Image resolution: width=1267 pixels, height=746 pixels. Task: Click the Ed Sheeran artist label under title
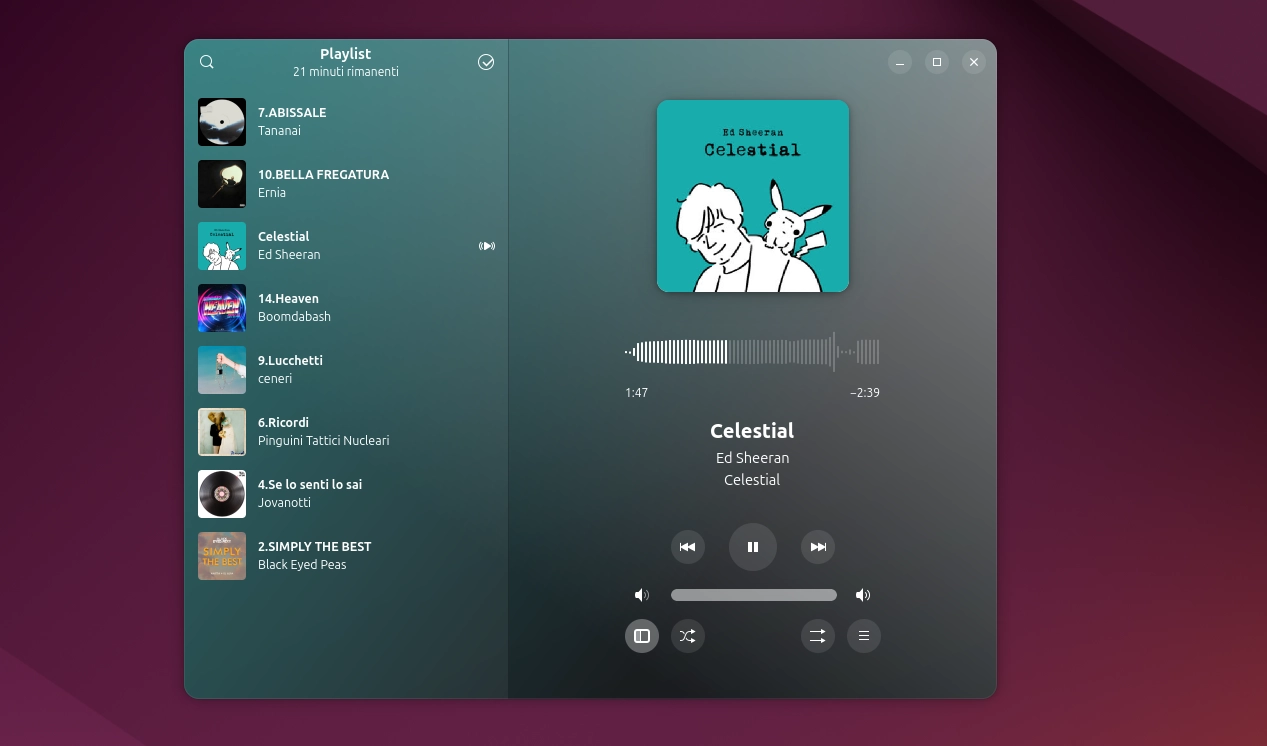pos(753,458)
